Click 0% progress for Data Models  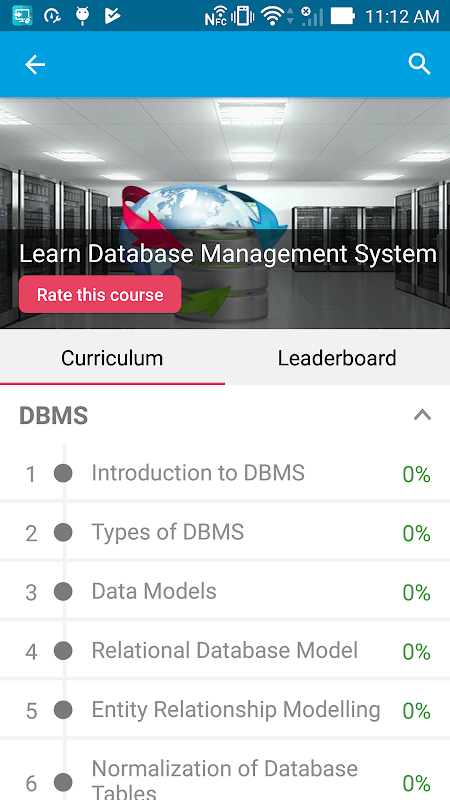[x=416, y=593]
